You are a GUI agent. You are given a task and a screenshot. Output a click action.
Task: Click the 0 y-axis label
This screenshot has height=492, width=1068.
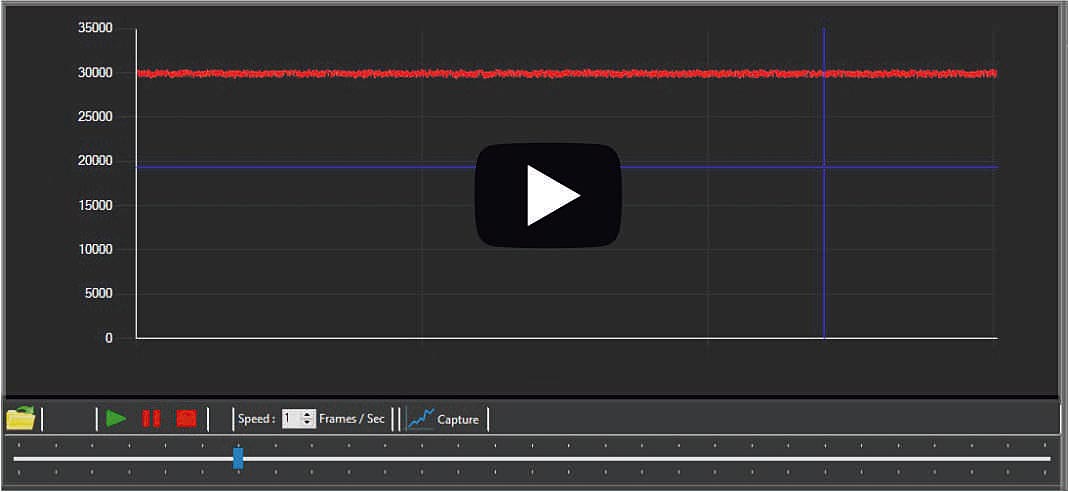pyautogui.click(x=109, y=338)
